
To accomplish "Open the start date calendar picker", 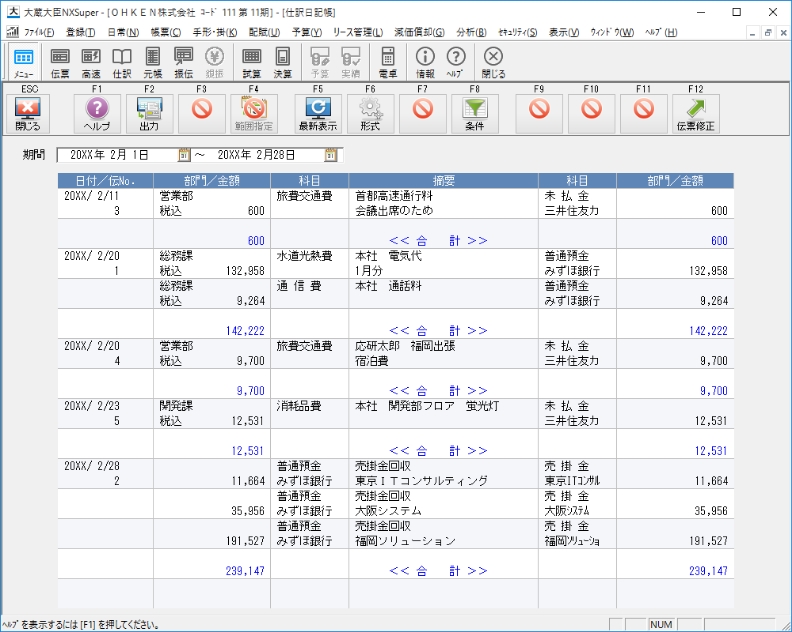I will 184,155.
